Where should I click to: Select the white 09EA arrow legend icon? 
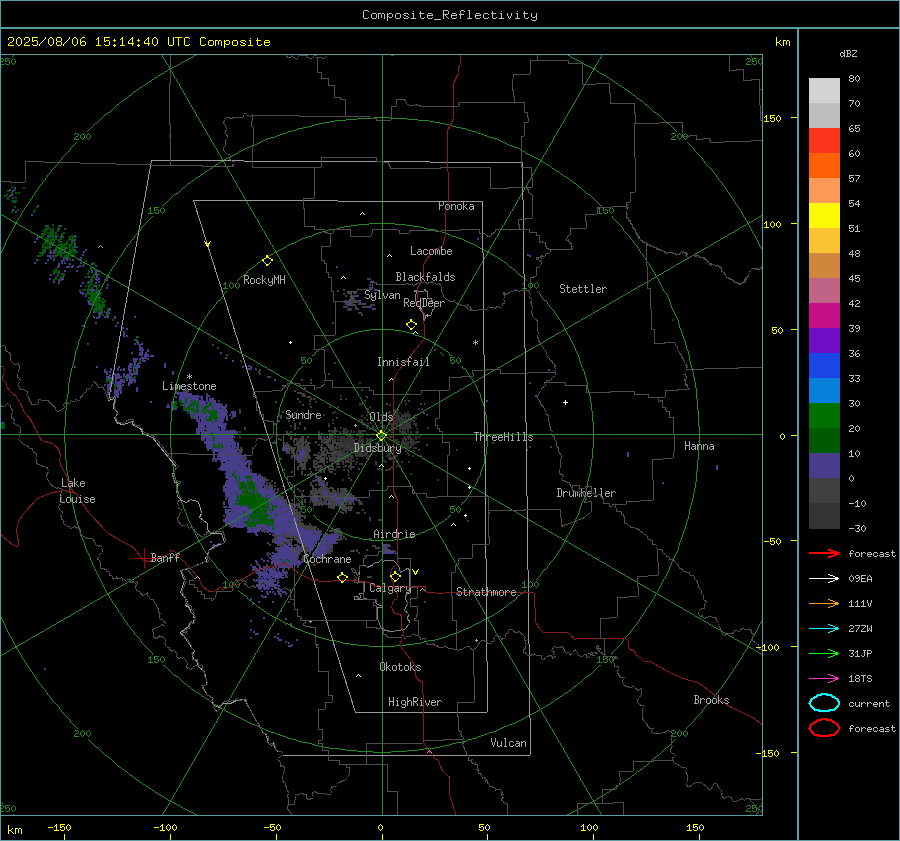(824, 579)
